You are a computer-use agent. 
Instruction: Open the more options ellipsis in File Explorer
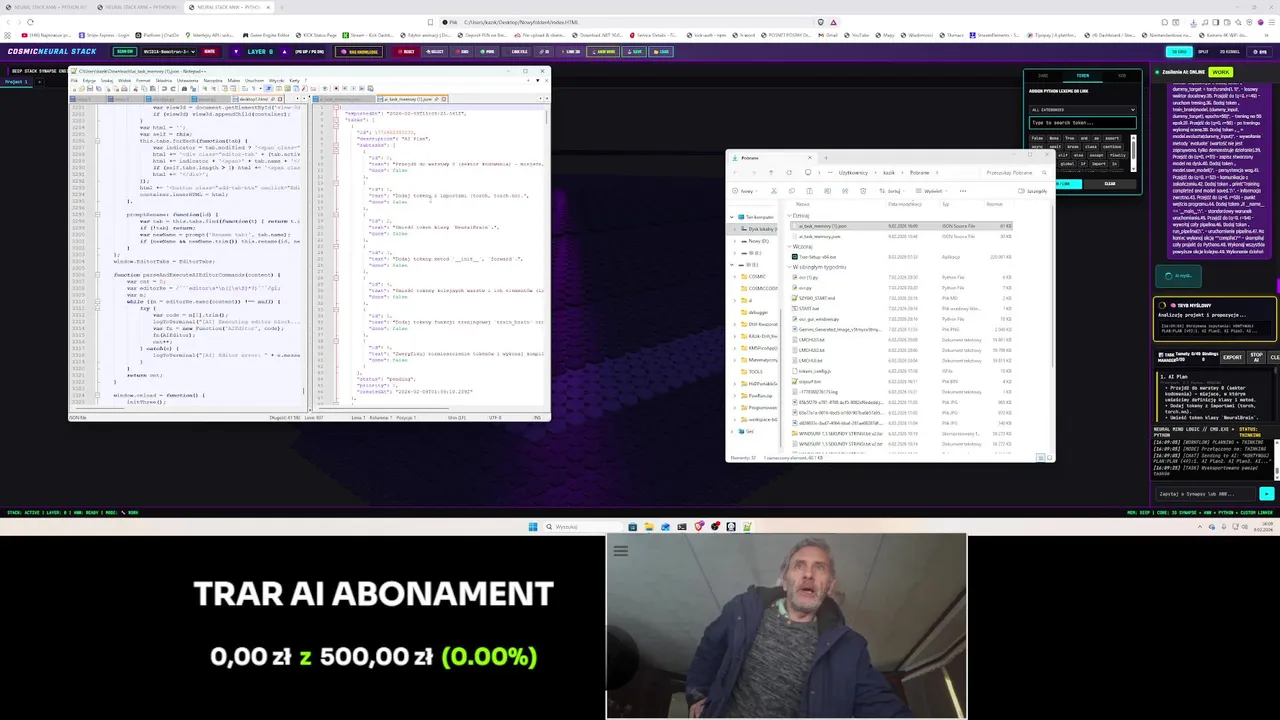click(x=963, y=191)
